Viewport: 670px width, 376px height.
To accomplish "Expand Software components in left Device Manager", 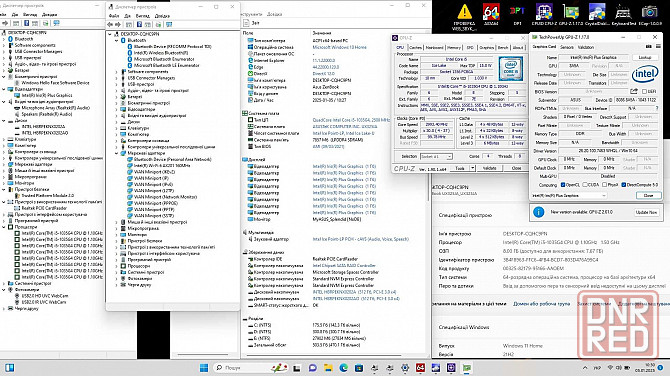I will point(4,45).
